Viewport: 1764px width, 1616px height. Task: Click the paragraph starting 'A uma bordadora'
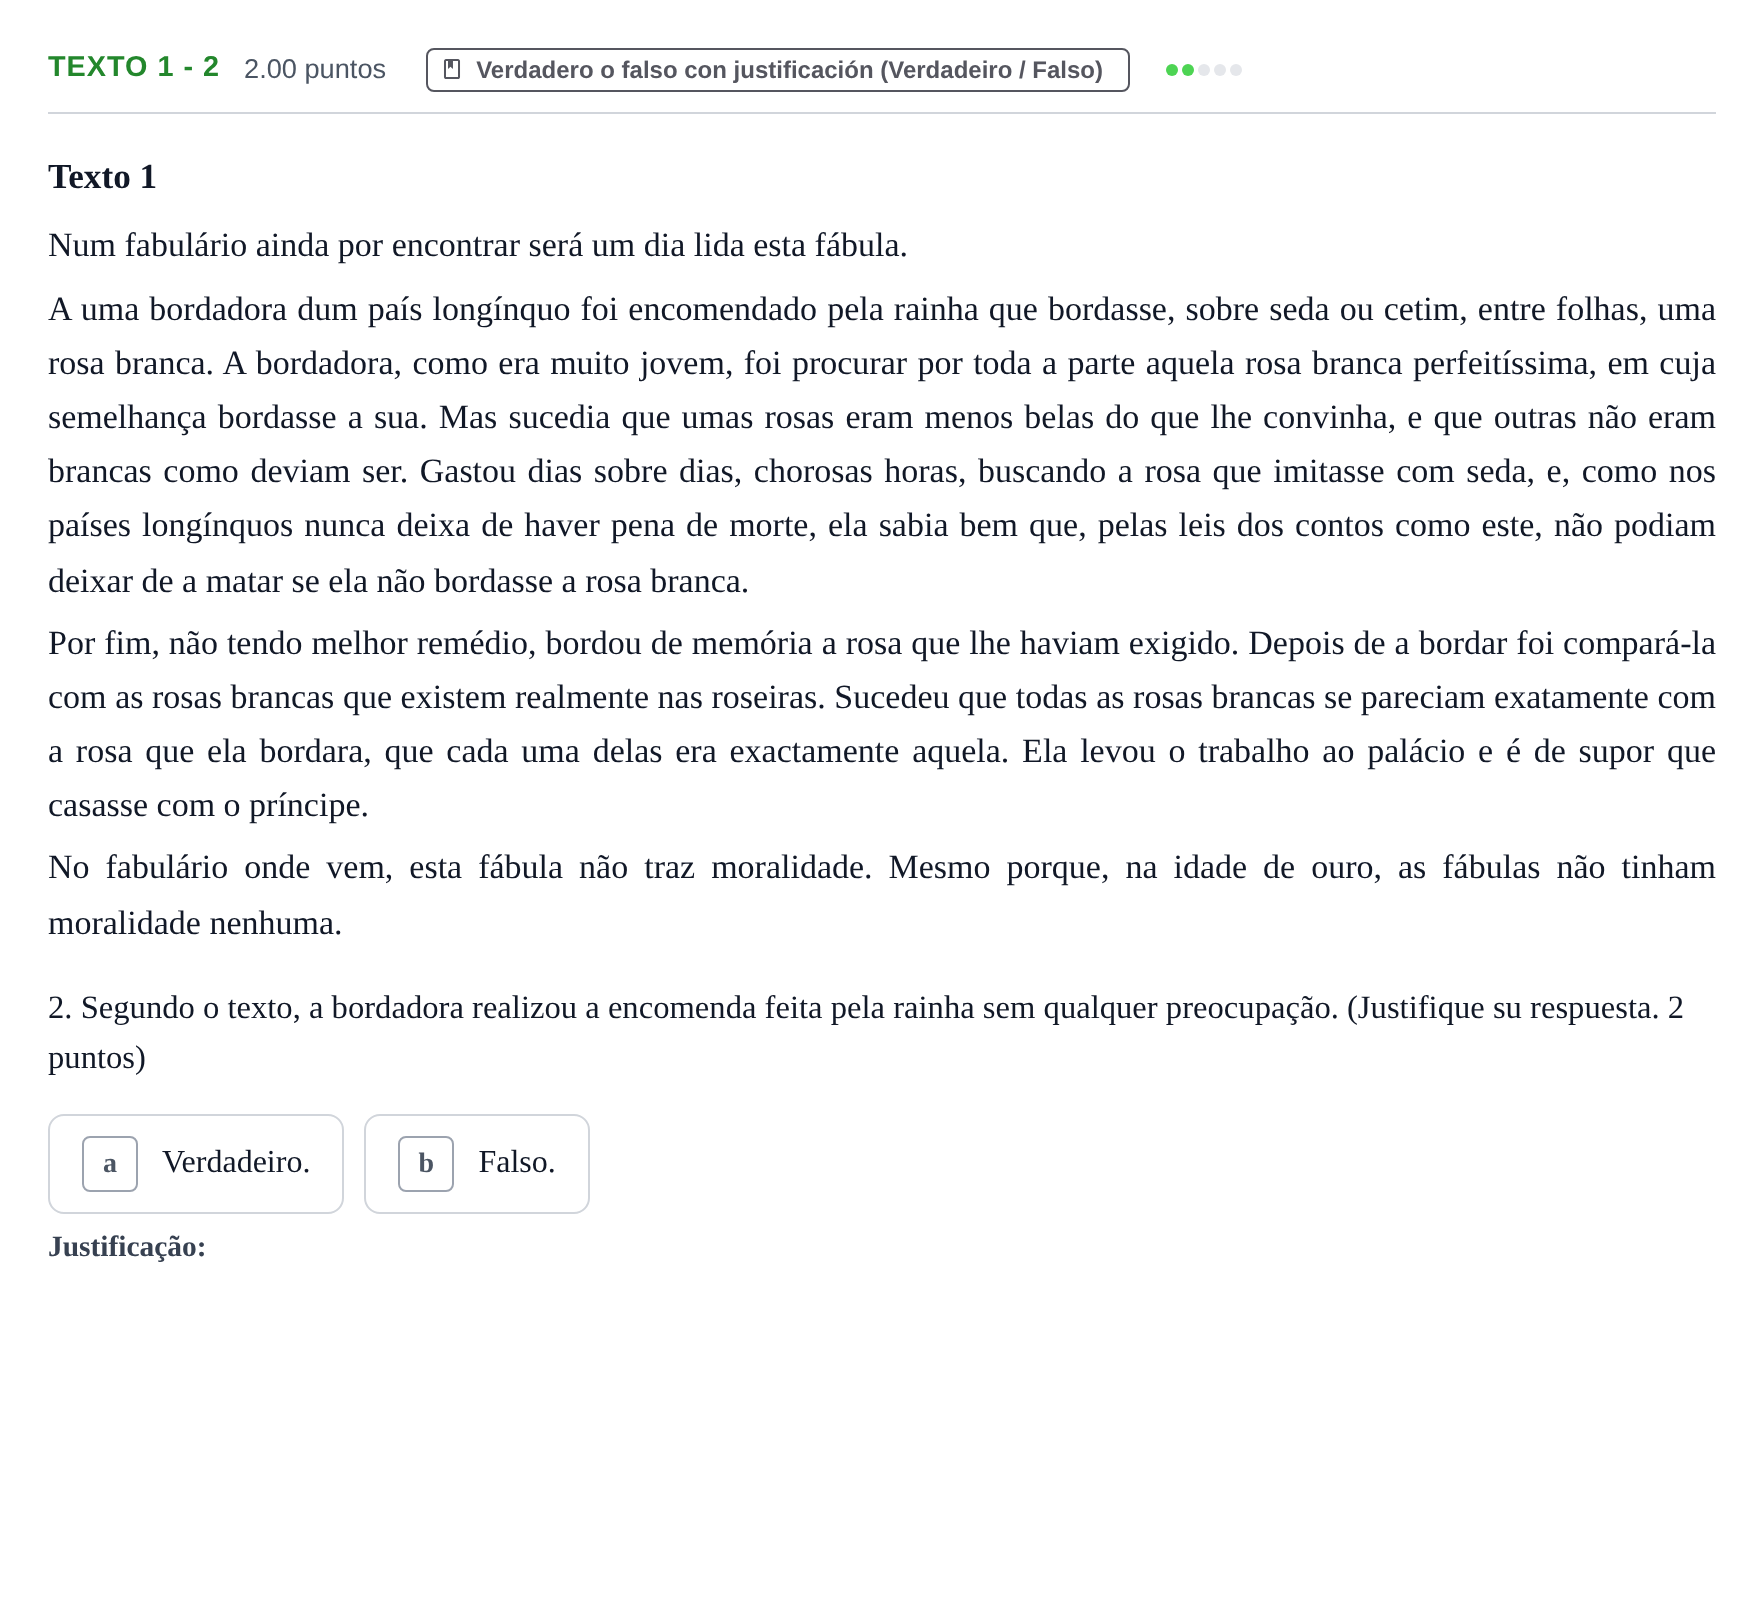coord(882,445)
